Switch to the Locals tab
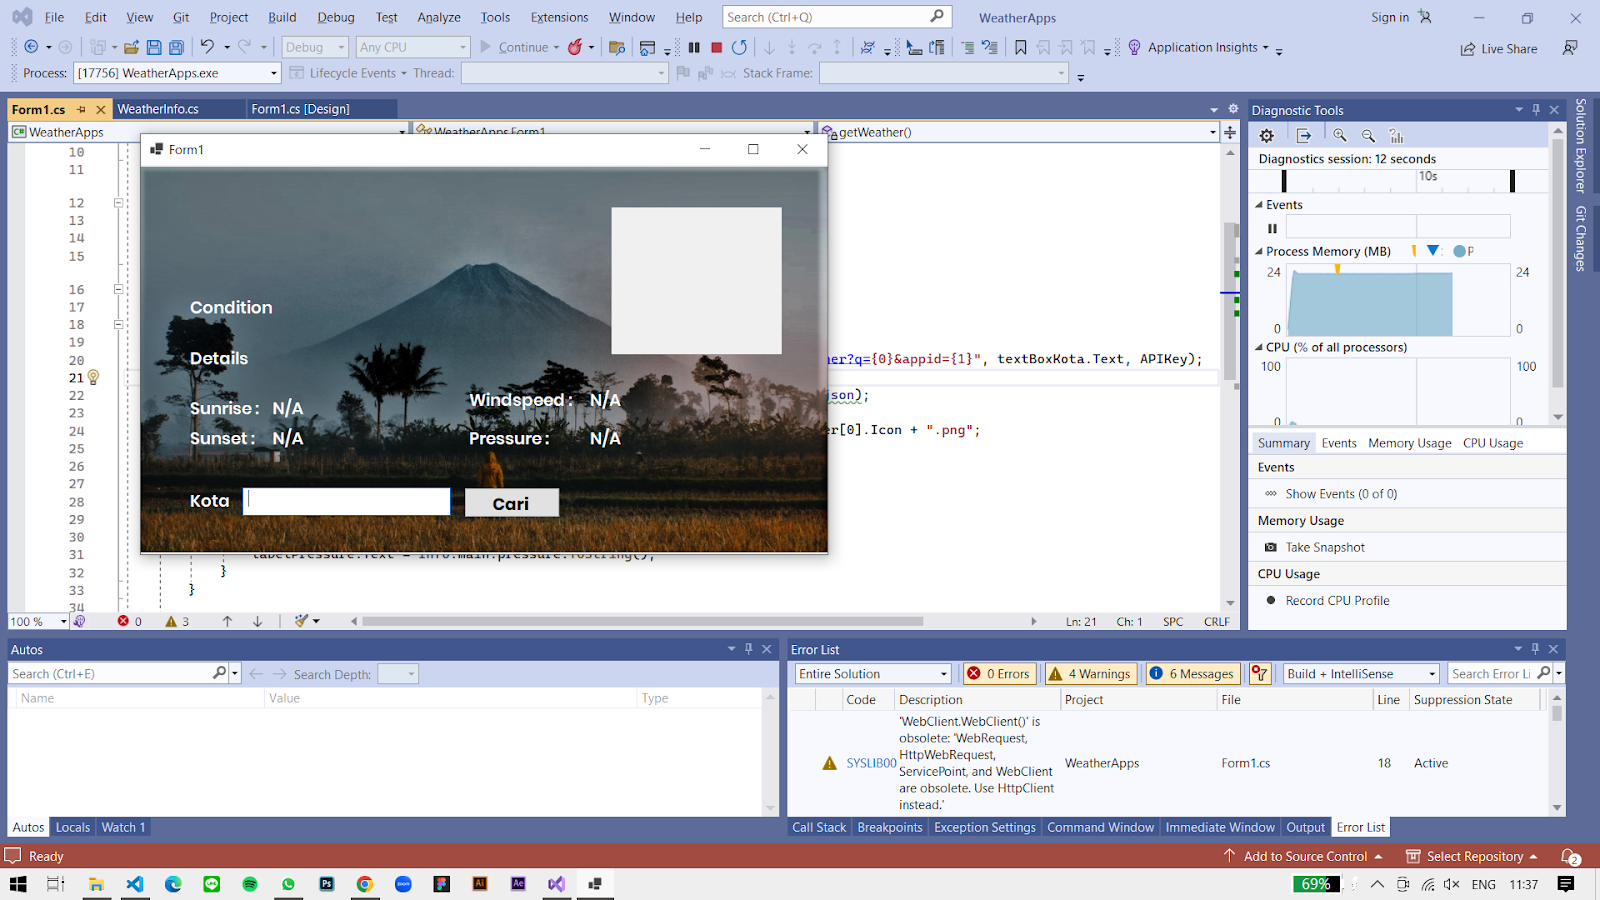The width and height of the screenshot is (1600, 900). (73, 827)
